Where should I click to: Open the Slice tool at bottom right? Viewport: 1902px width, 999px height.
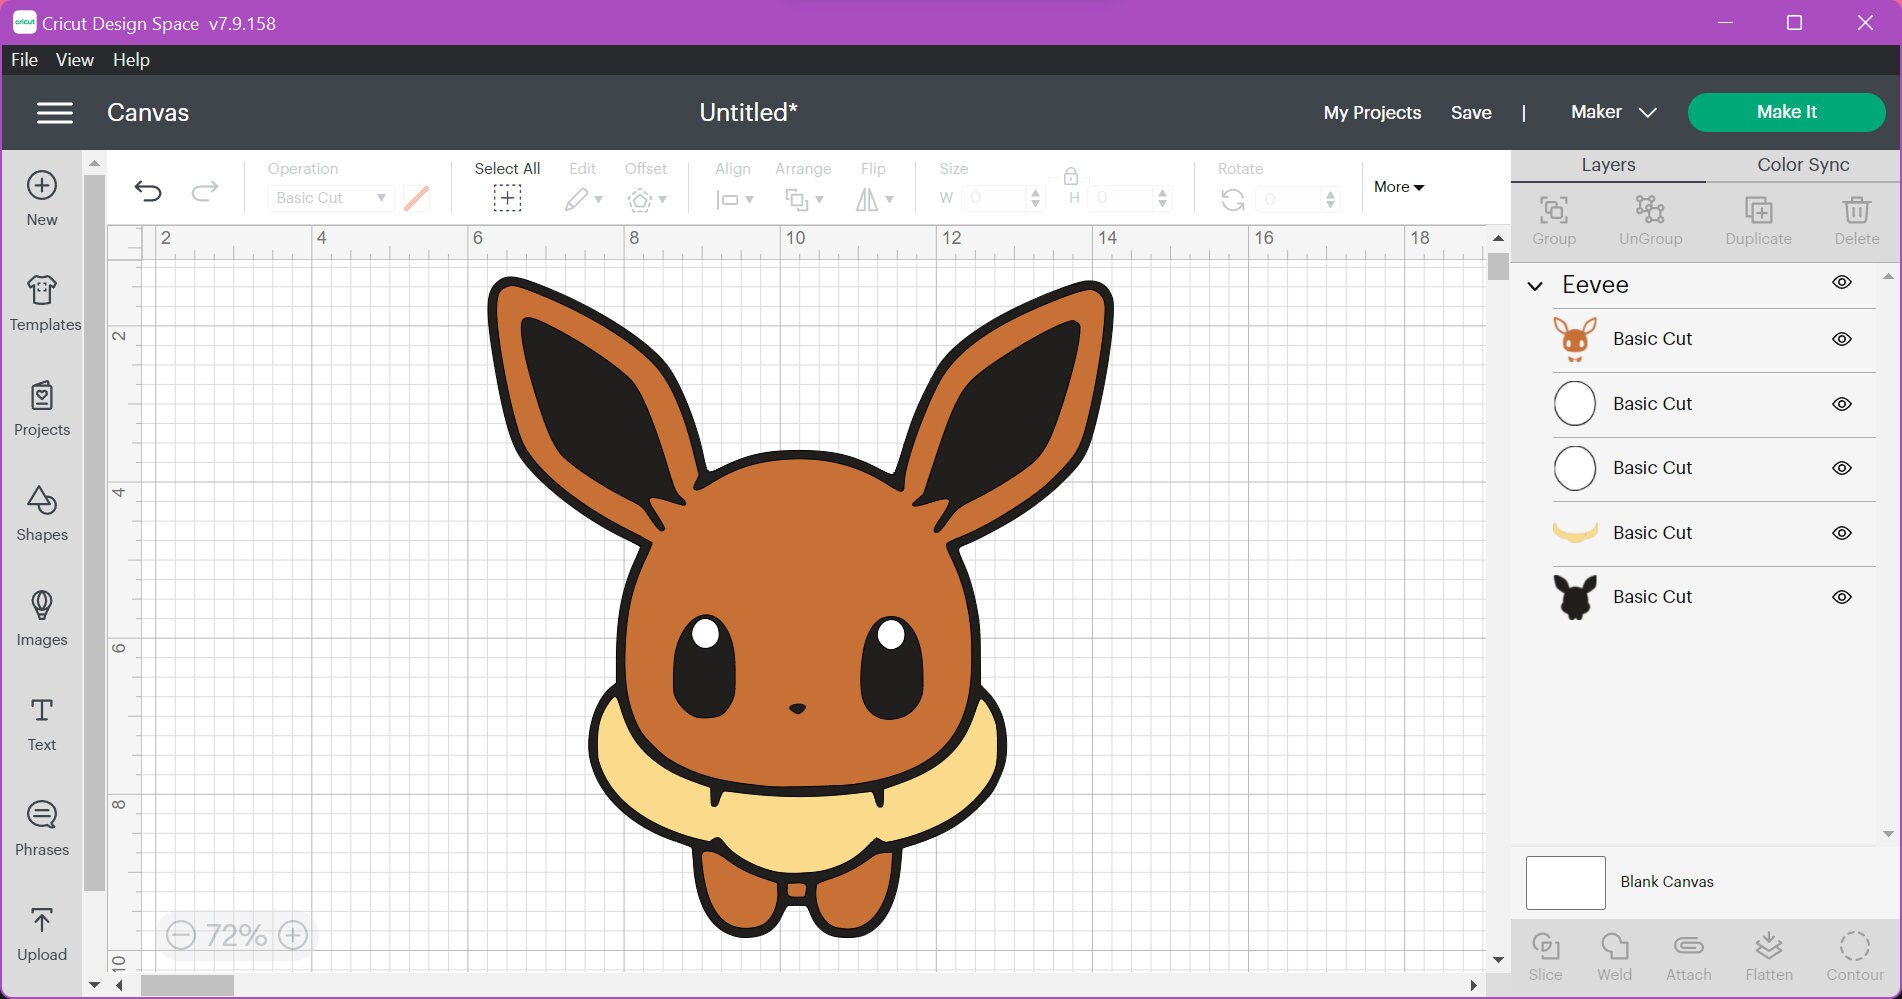(x=1546, y=955)
